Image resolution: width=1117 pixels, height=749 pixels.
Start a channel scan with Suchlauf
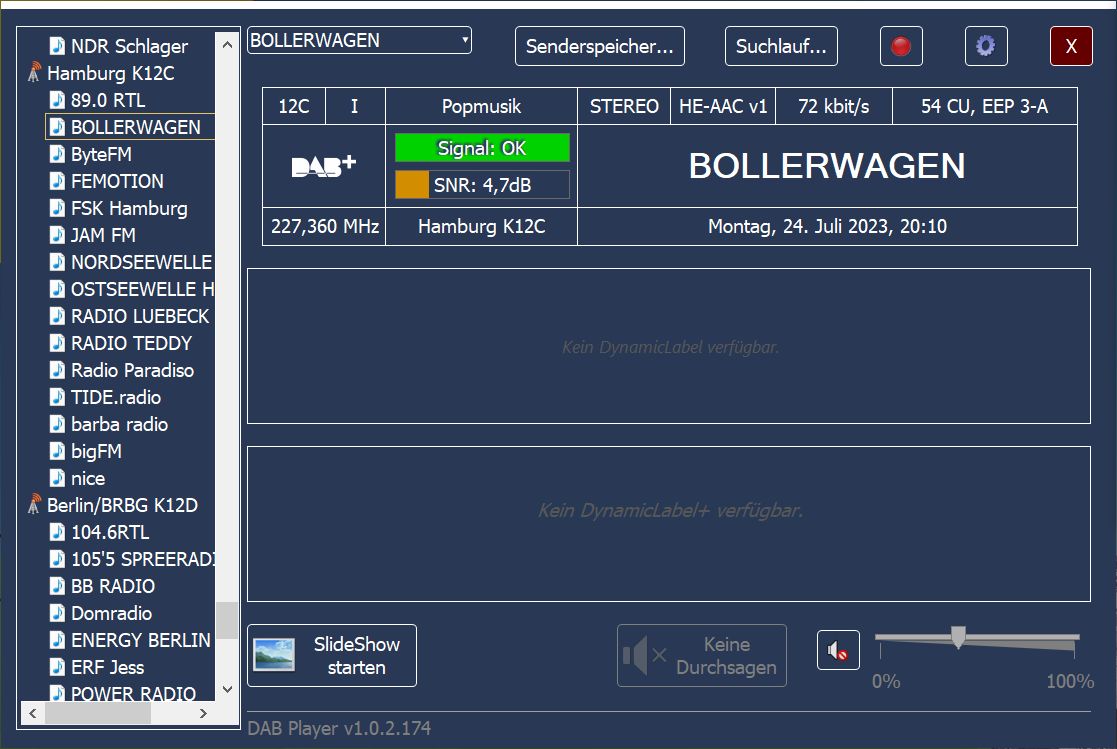(x=781, y=46)
